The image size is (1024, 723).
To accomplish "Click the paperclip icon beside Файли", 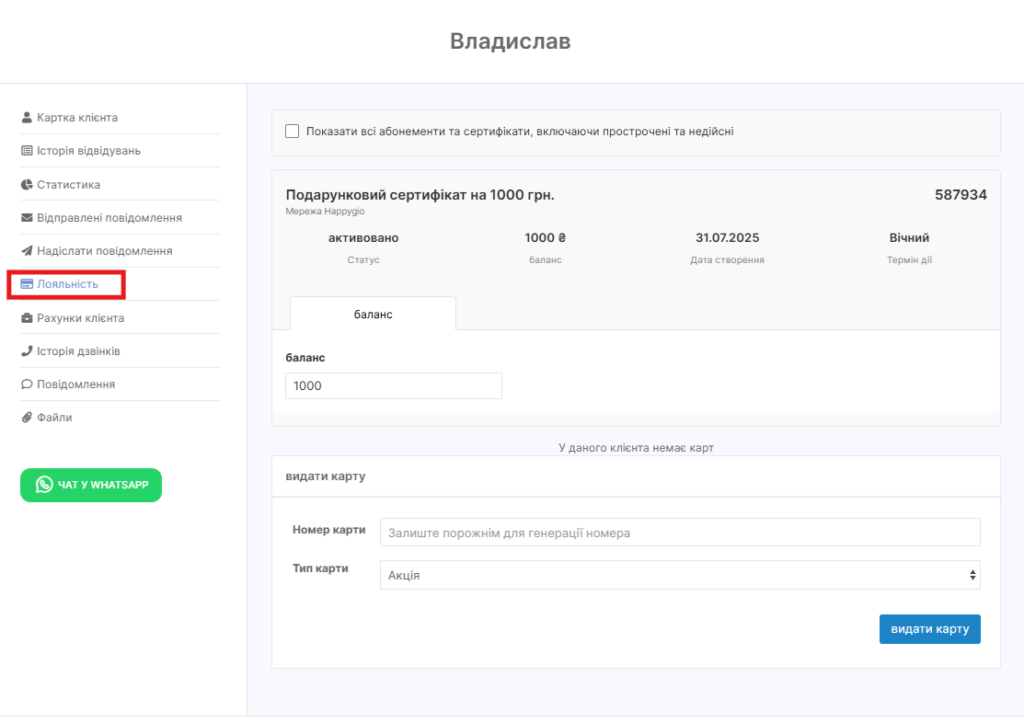I will (27, 418).
